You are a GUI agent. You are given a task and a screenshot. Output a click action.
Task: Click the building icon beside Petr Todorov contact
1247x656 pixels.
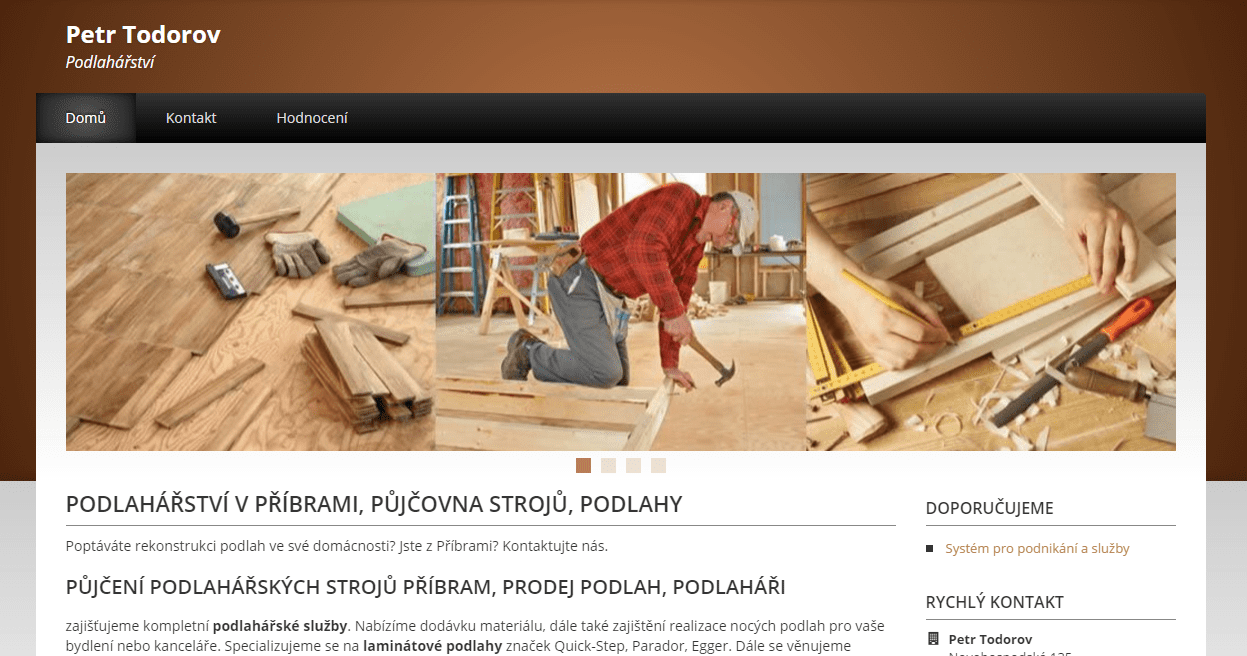(x=933, y=639)
